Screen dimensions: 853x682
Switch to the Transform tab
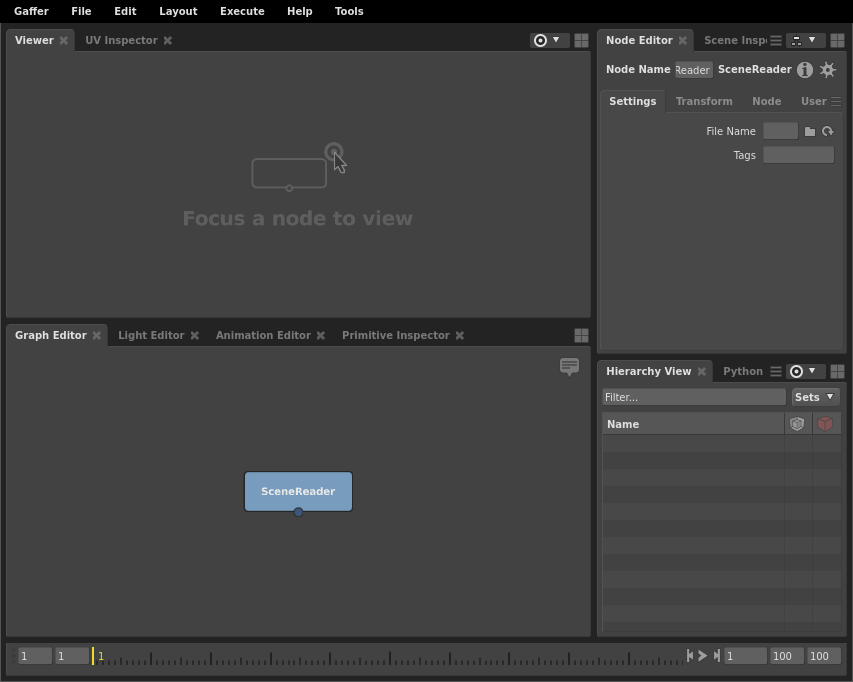click(704, 101)
